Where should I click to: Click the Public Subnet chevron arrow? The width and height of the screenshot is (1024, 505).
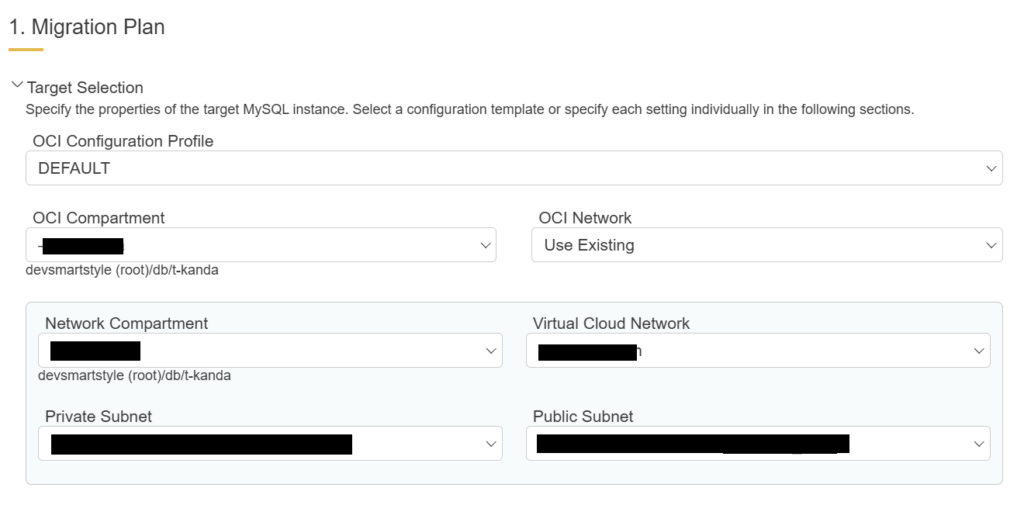pos(979,444)
